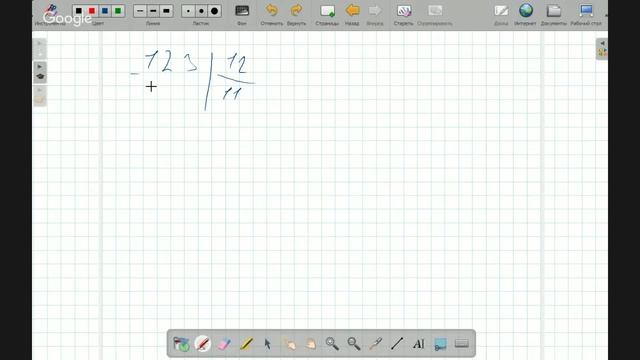
Task: Open the Фон background options
Action: pyautogui.click(x=242, y=11)
